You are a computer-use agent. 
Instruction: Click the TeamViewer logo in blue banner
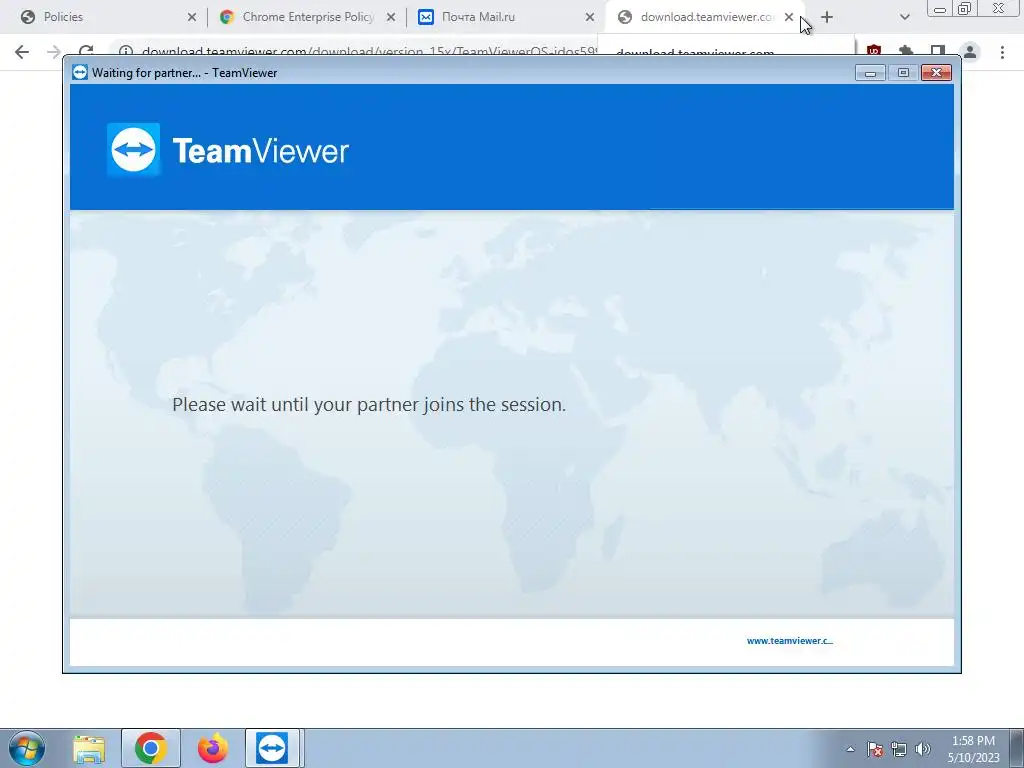pyautogui.click(x=228, y=150)
